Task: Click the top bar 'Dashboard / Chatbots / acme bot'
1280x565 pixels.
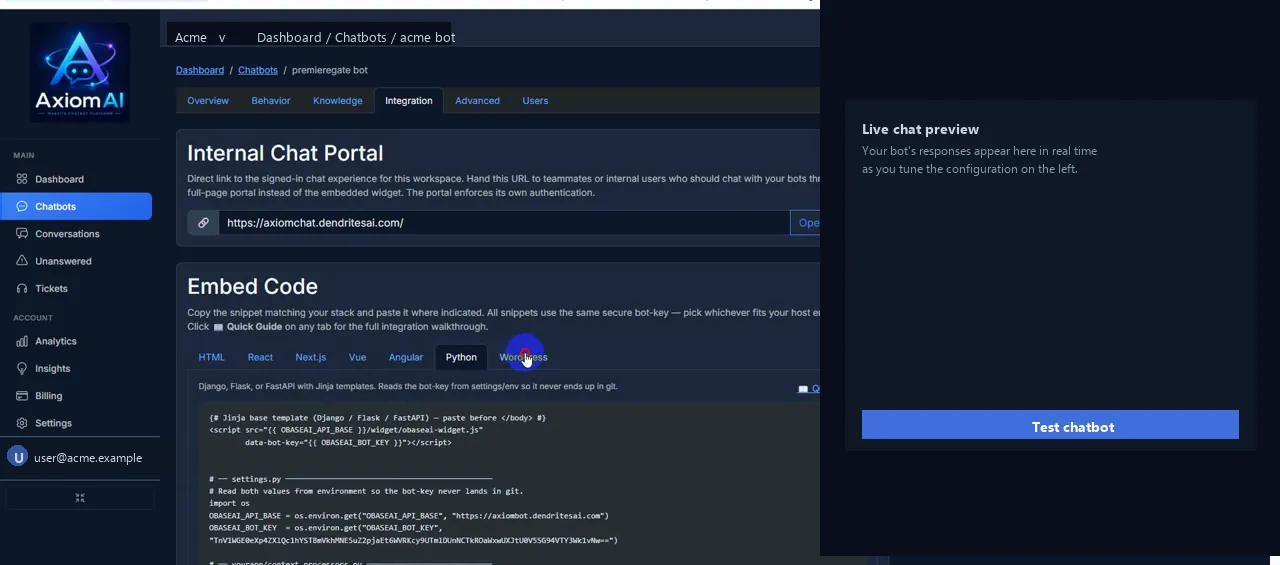Action: coord(356,37)
